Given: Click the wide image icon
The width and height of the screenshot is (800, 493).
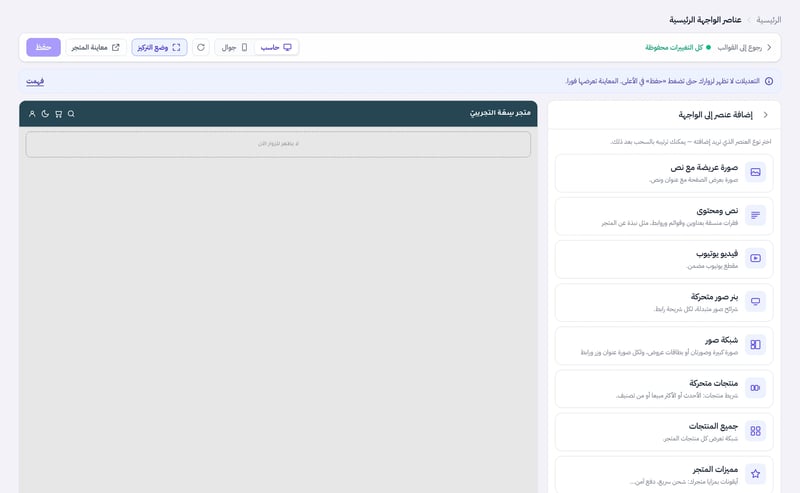Looking at the screenshot, I should point(756,172).
